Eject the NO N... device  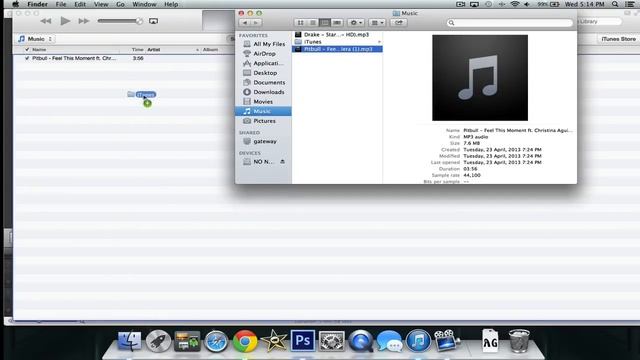tap(282, 162)
